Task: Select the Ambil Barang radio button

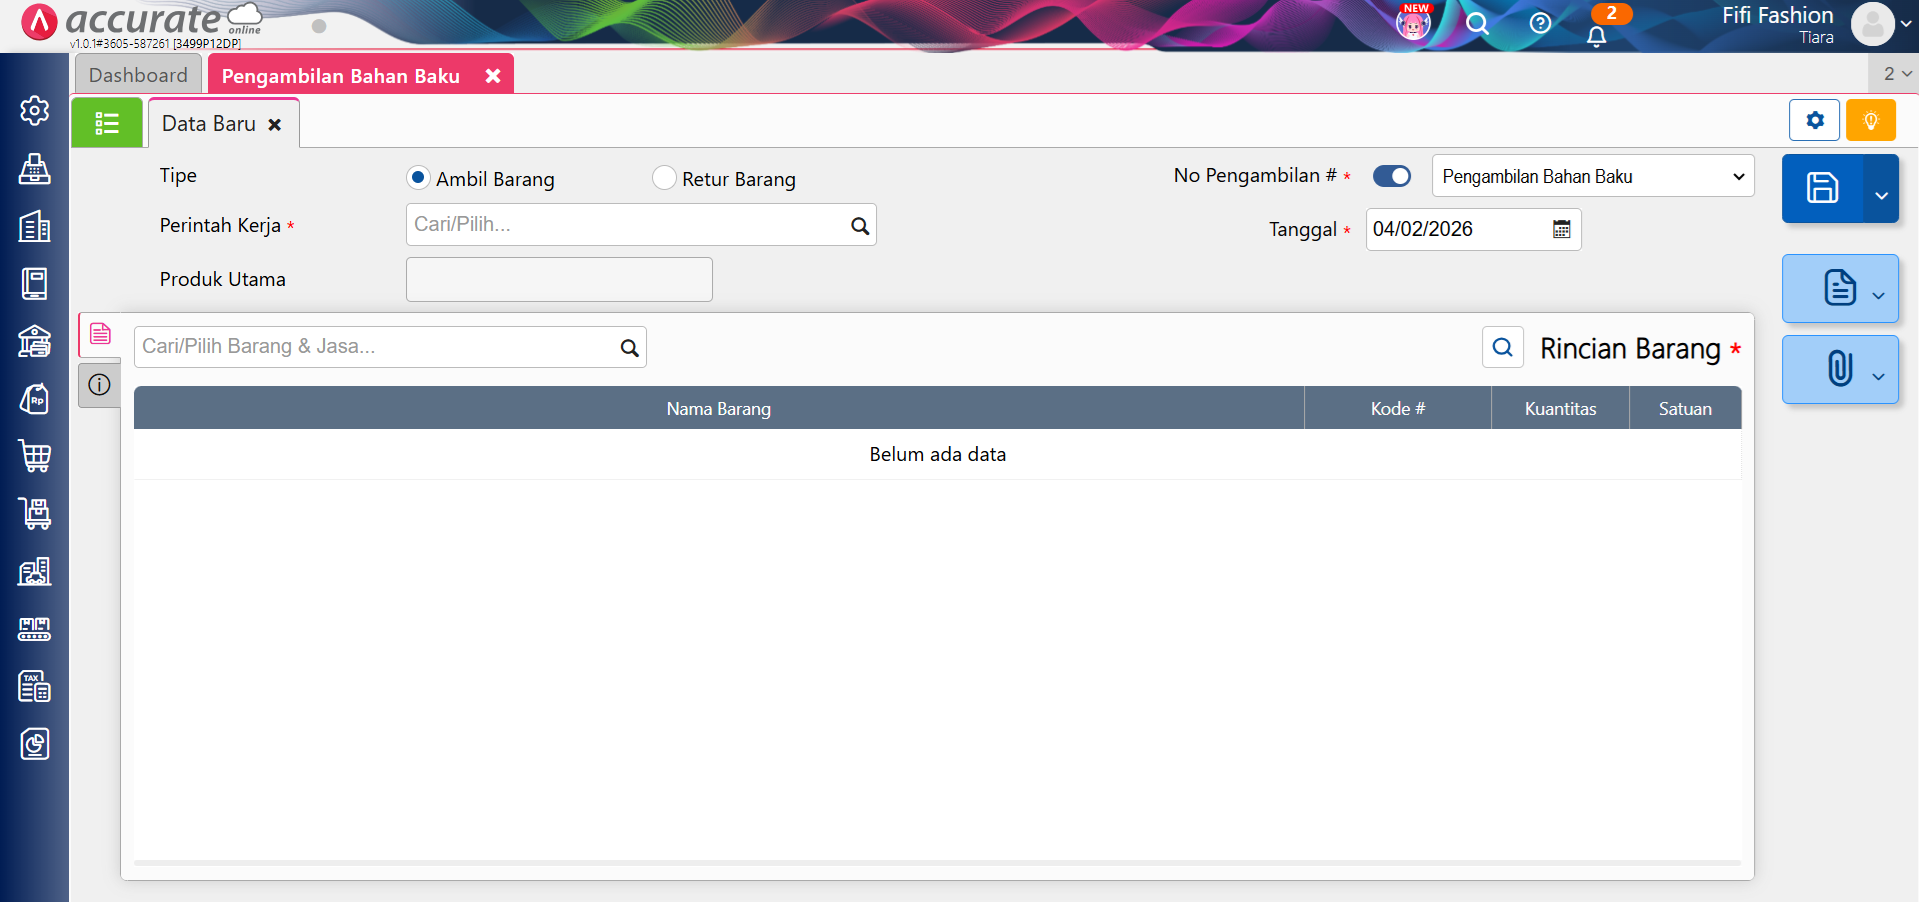Action: tap(418, 178)
